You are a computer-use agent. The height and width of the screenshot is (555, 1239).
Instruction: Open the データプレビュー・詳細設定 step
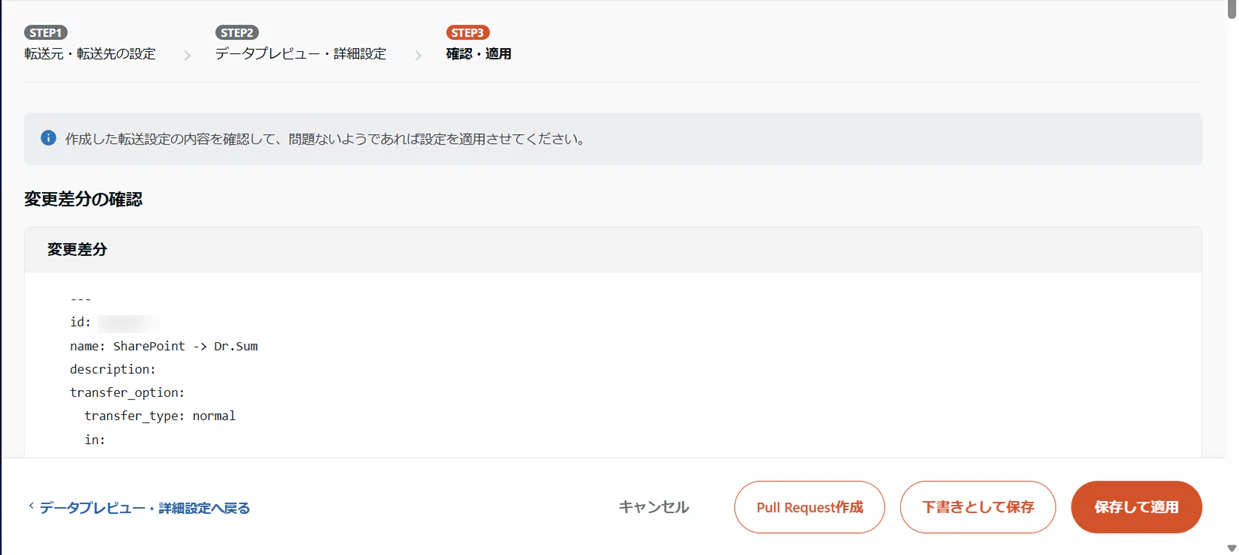pos(300,54)
